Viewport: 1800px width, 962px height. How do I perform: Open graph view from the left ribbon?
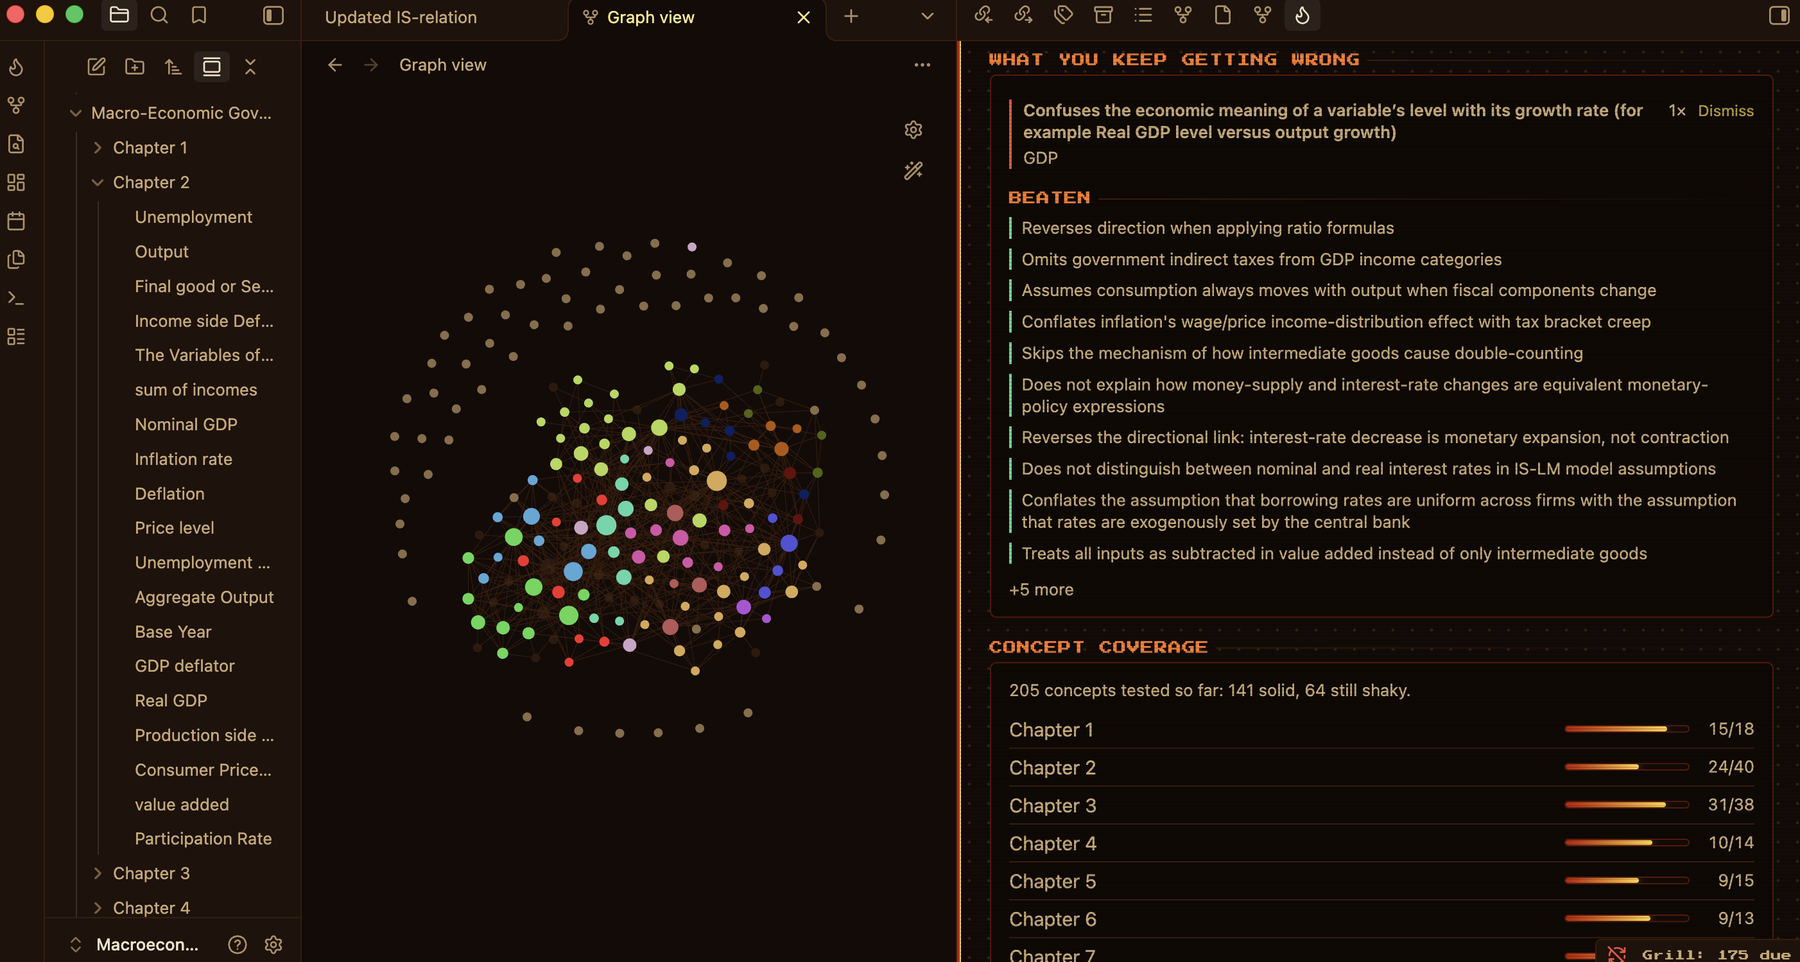tap(16, 105)
